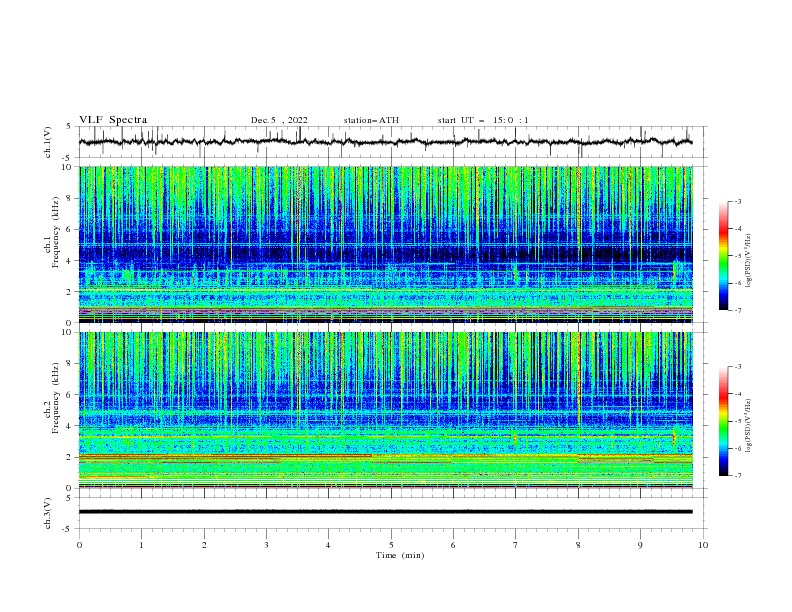This screenshot has height=612, width=792.
Task: Click time axis tick label "4"
Action: [x=329, y=545]
